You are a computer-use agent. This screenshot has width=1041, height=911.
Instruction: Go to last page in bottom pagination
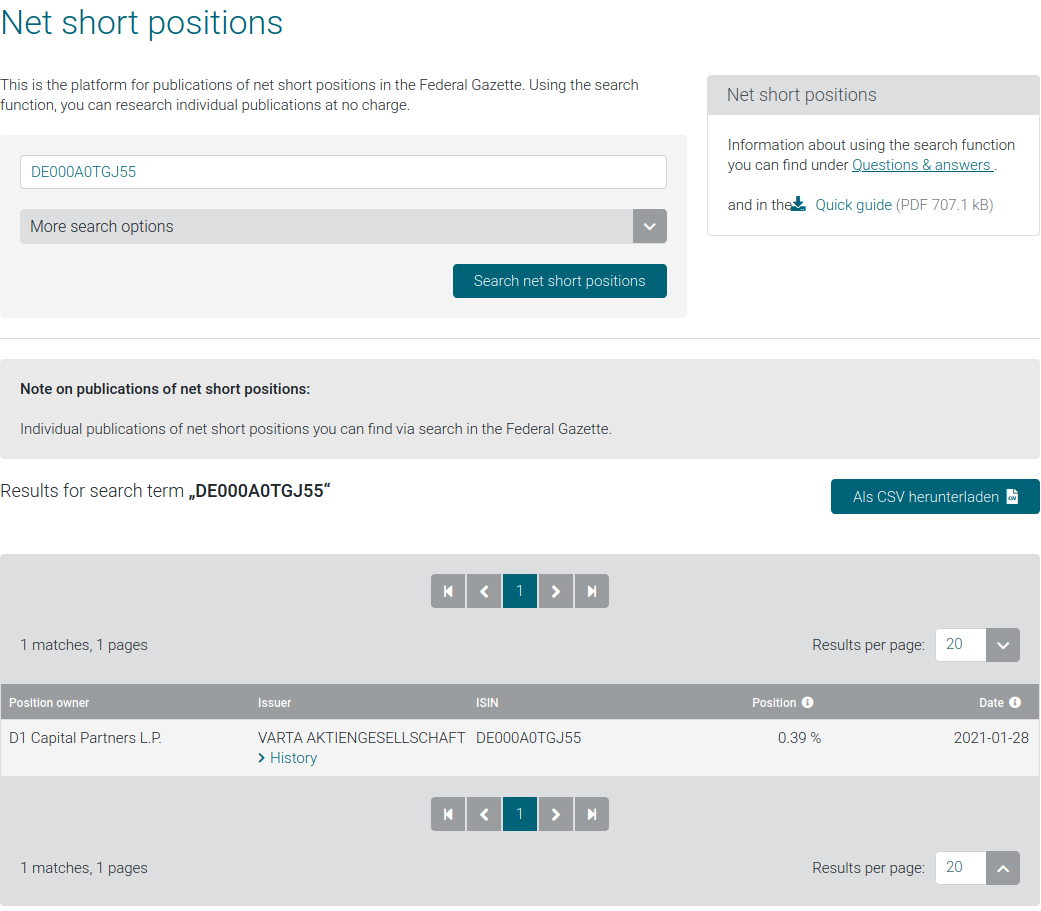pyautogui.click(x=592, y=814)
